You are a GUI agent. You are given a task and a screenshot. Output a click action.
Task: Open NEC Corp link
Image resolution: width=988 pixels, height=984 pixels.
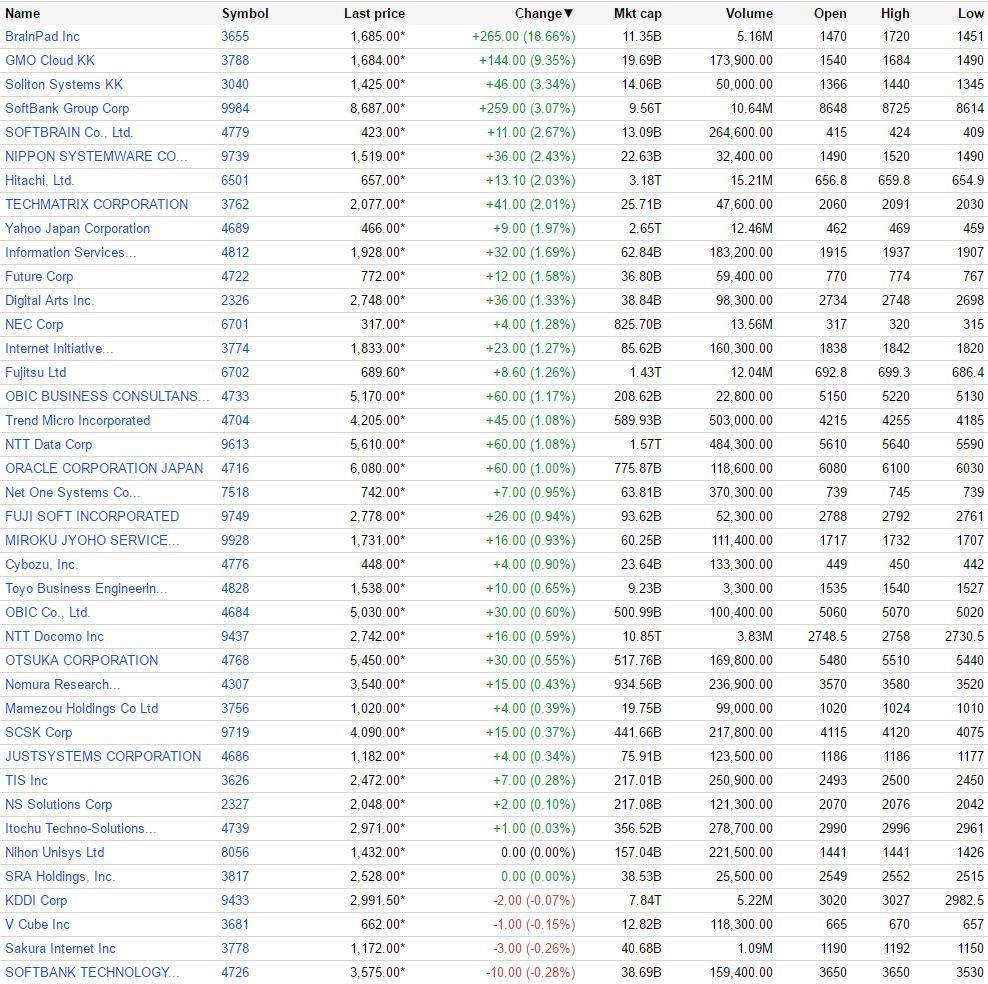click(34, 324)
